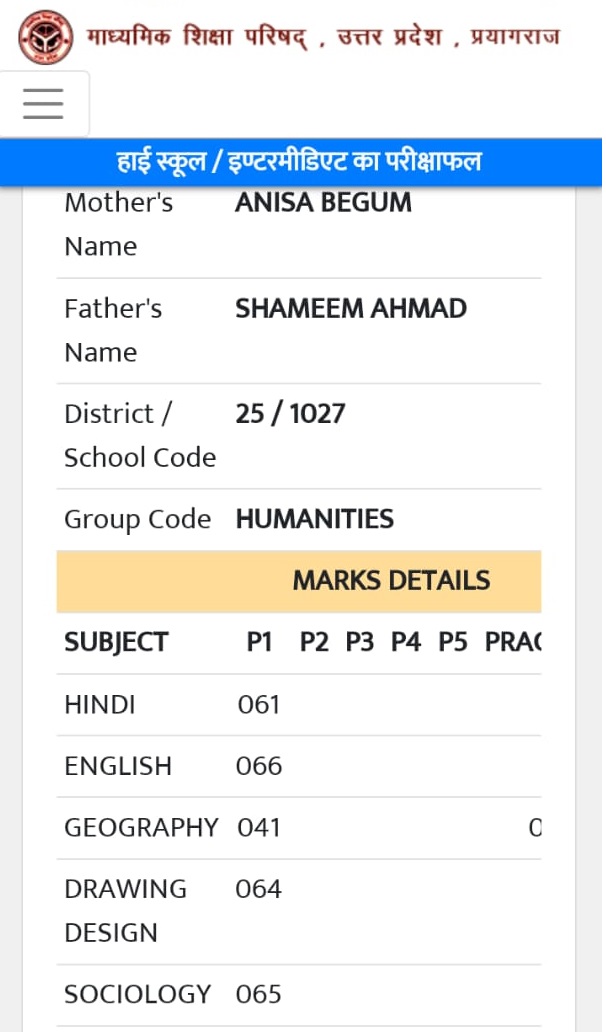This screenshot has width=606, height=1032.
Task: Select father's name SHAMEEM AHMAD
Action: 351,308
